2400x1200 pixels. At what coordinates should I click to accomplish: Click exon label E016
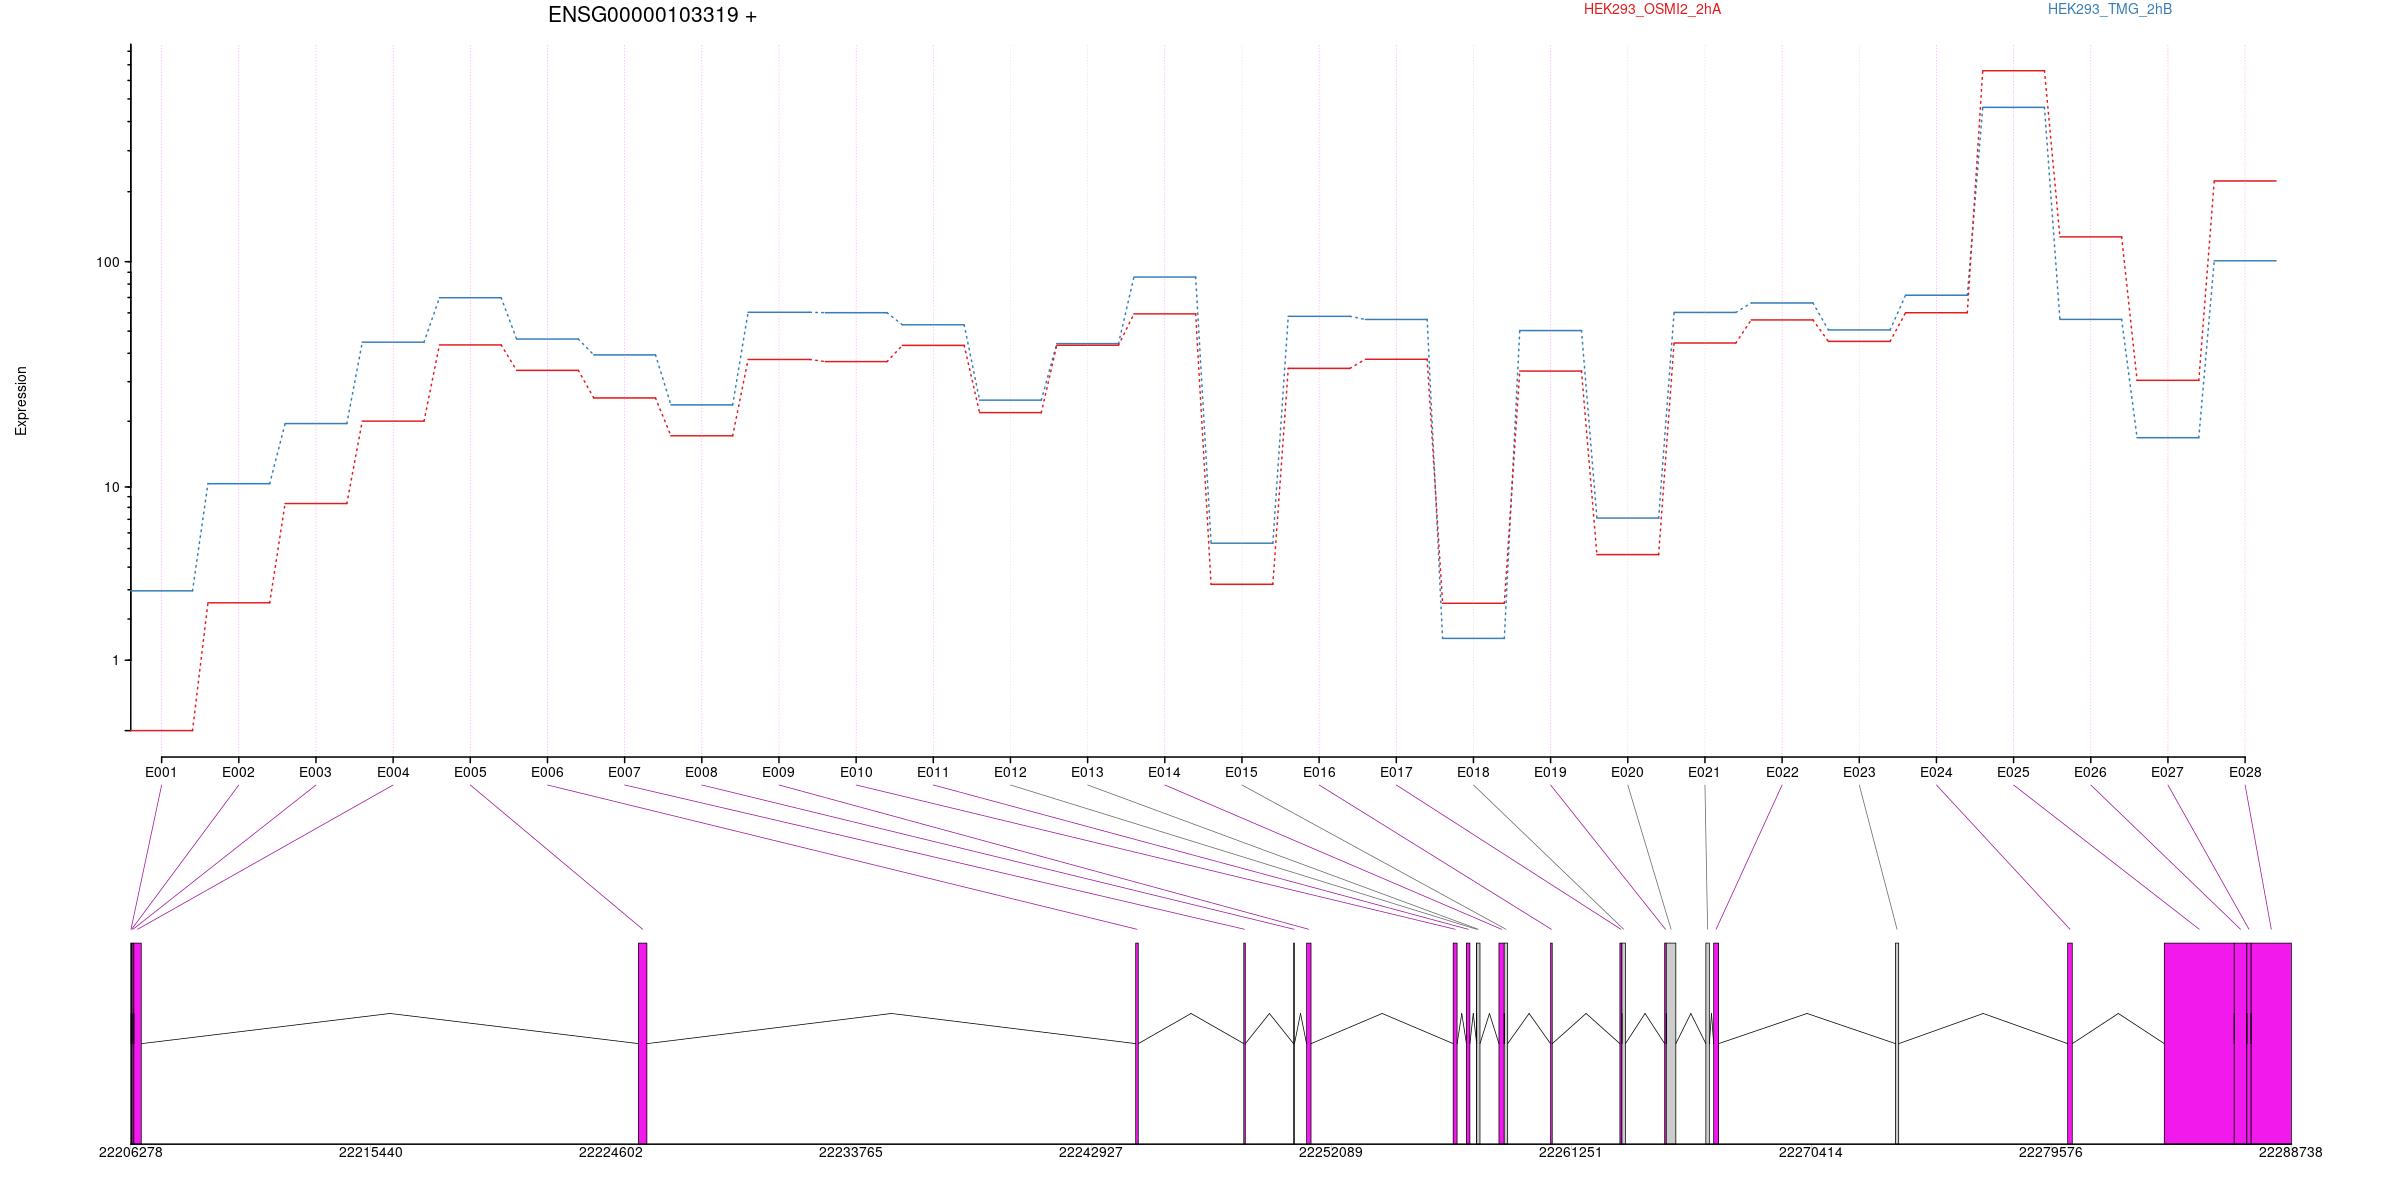pyautogui.click(x=1319, y=772)
